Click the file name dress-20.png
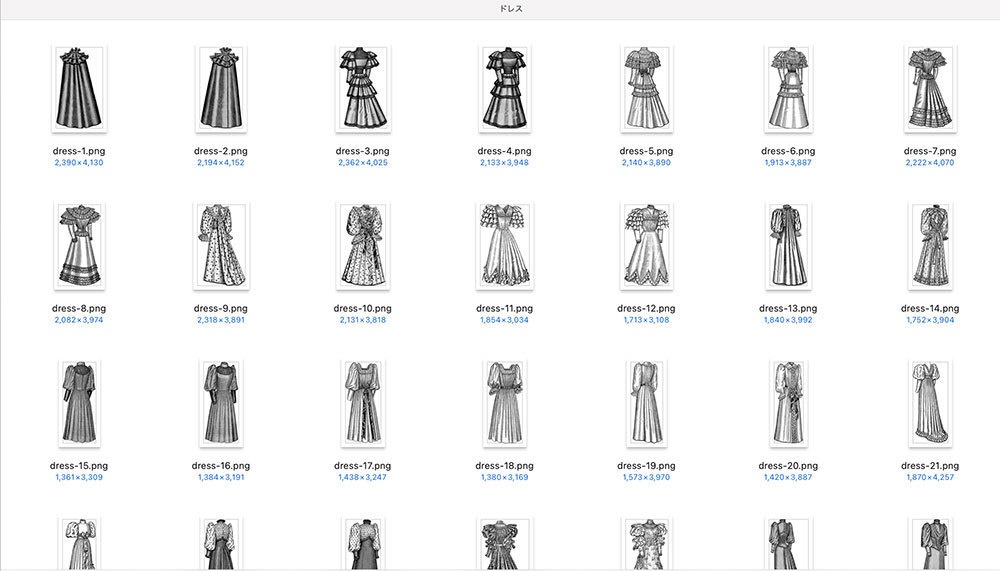Image resolution: width=1000 pixels, height=571 pixels. pyautogui.click(x=788, y=466)
